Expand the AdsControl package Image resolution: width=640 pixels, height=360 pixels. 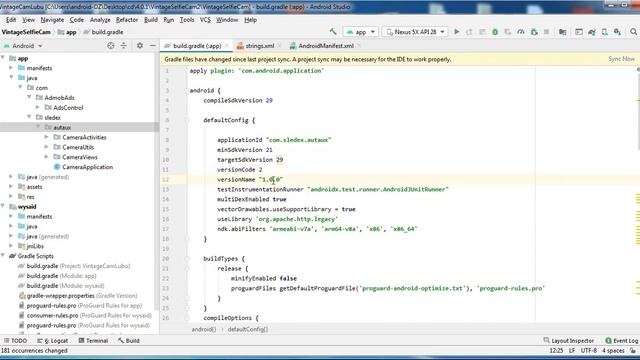[x=38, y=107]
